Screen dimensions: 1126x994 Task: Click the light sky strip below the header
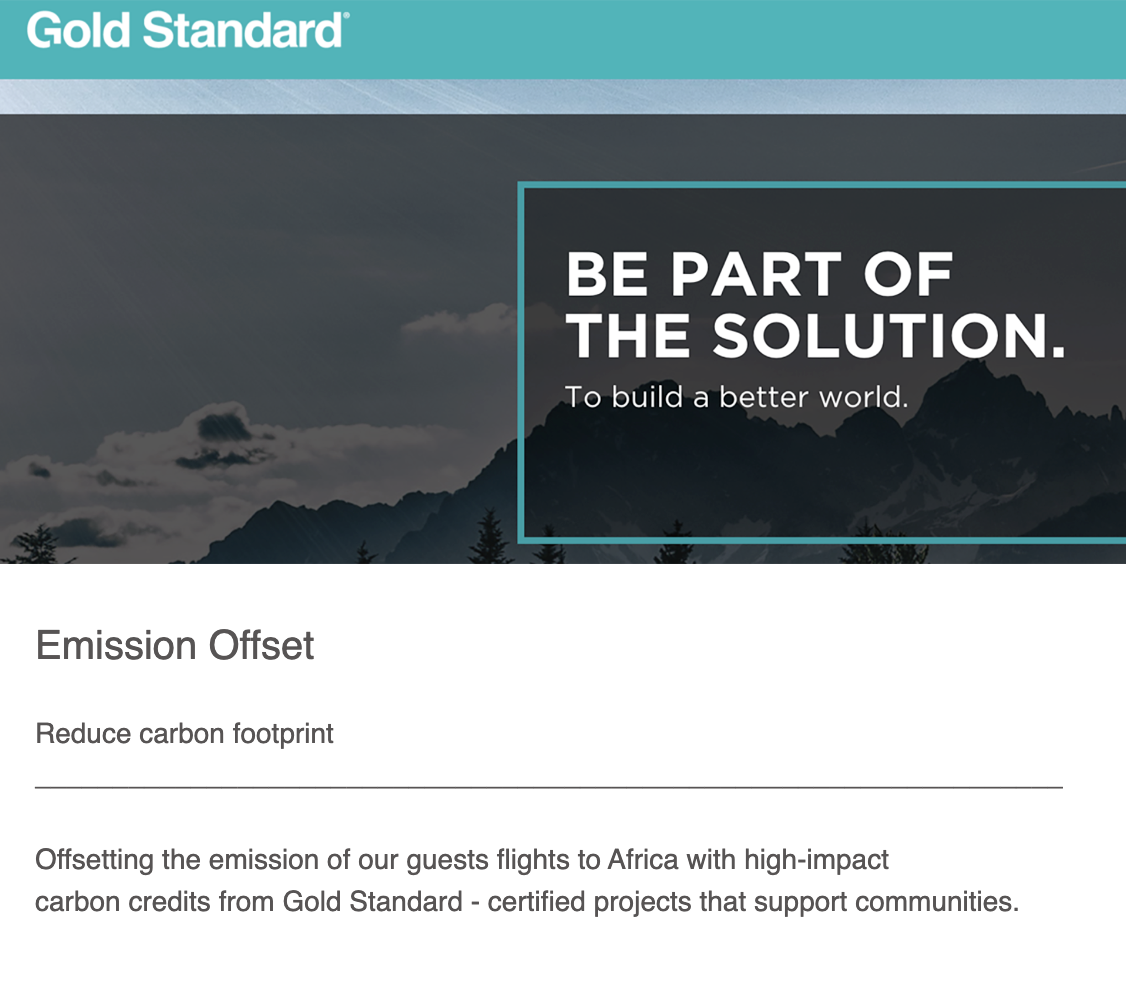pos(563,96)
